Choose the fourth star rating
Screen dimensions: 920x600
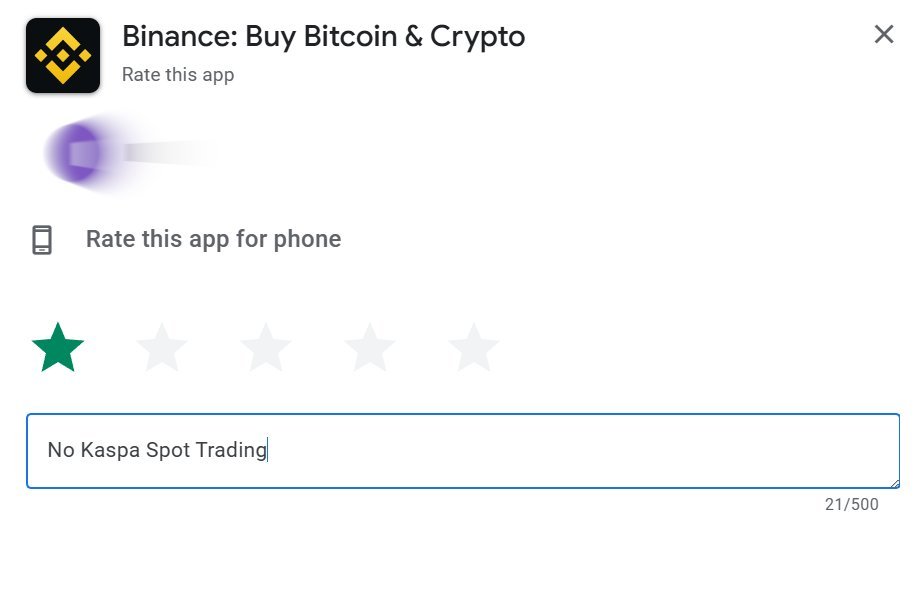(x=370, y=347)
